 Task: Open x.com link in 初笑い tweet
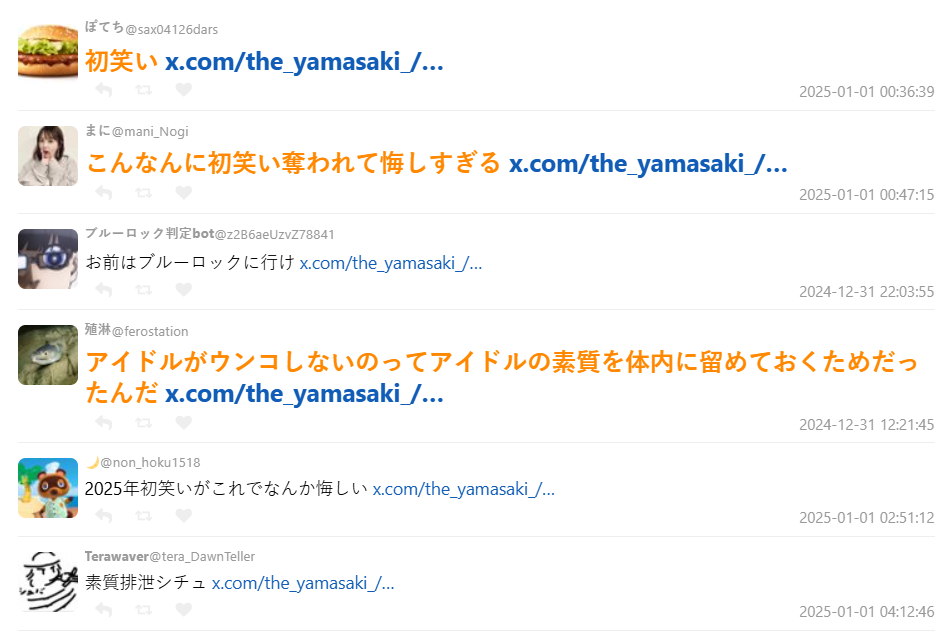[x=304, y=62]
